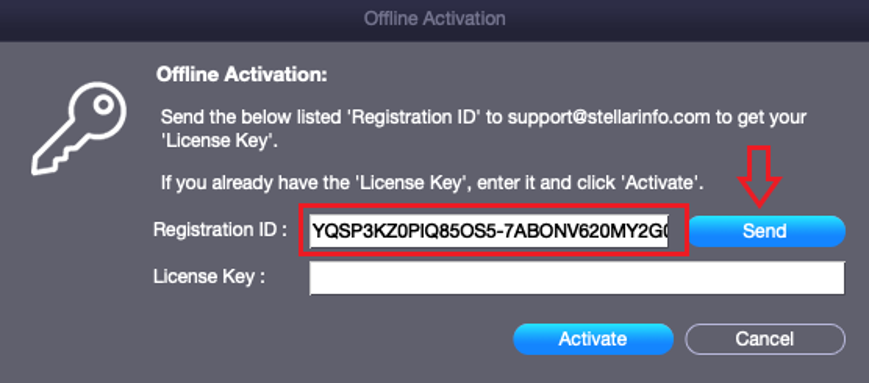Click the red downward arrow above Send
Image resolution: width=870 pixels, height=383 pixels.
[x=760, y=177]
